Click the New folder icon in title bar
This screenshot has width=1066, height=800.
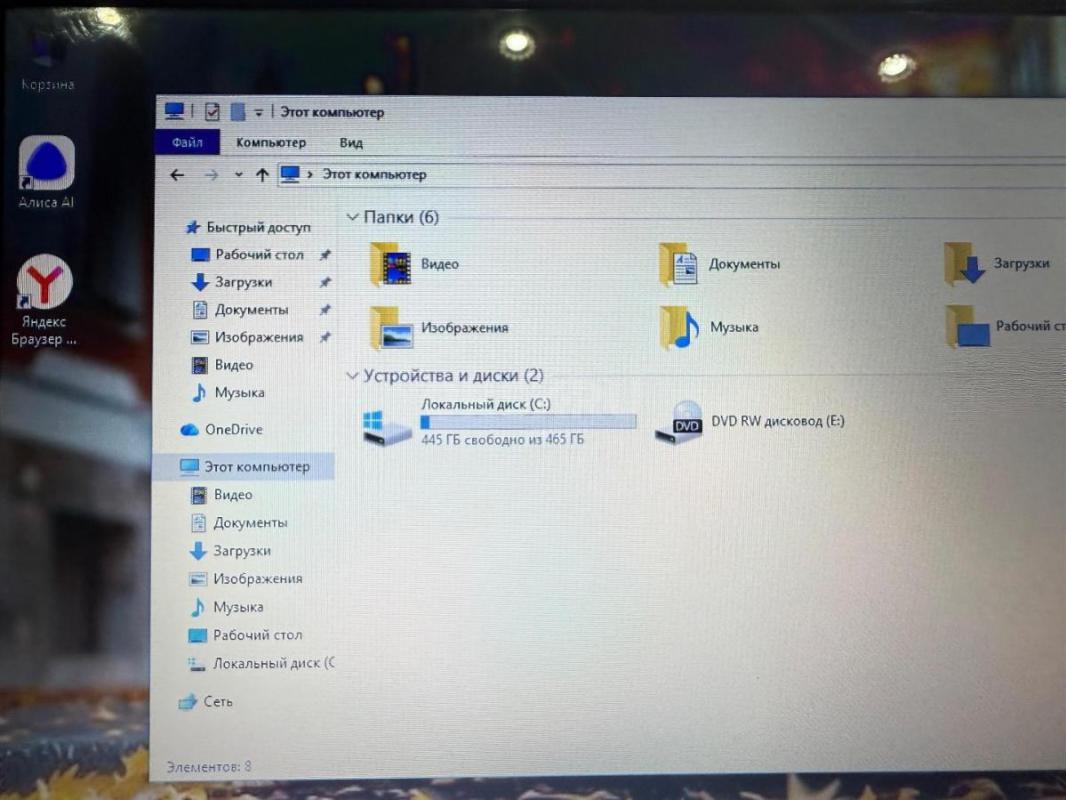[x=237, y=111]
